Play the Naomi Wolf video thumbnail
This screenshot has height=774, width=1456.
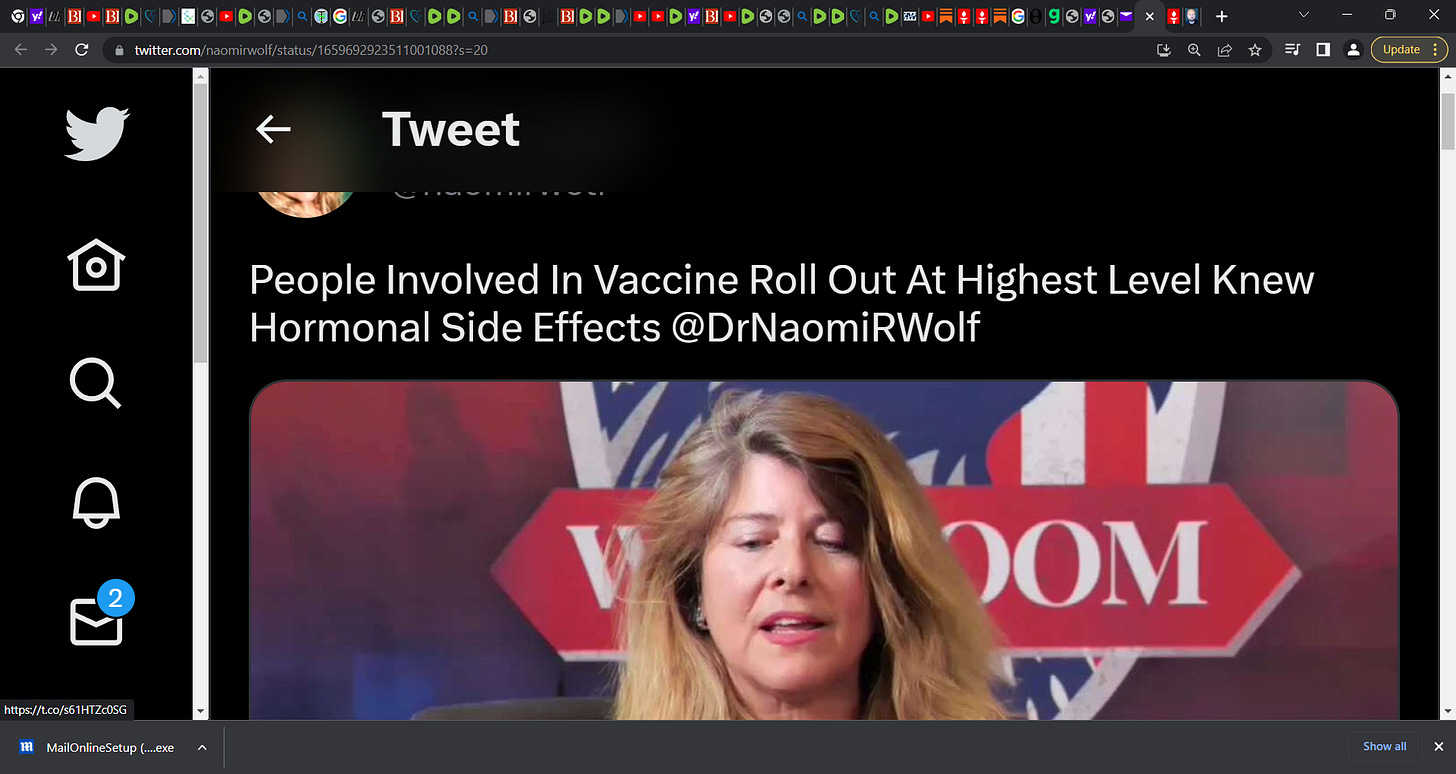[823, 549]
